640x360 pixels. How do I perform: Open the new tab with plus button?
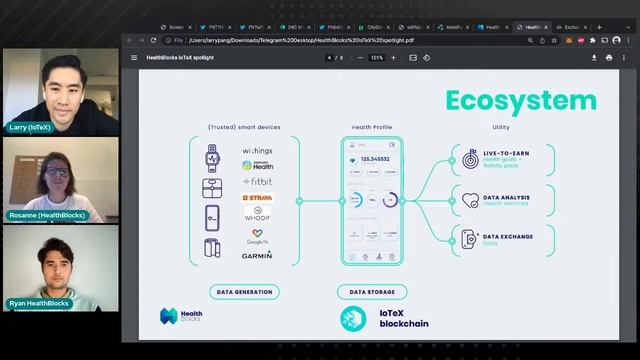[x=599, y=27]
